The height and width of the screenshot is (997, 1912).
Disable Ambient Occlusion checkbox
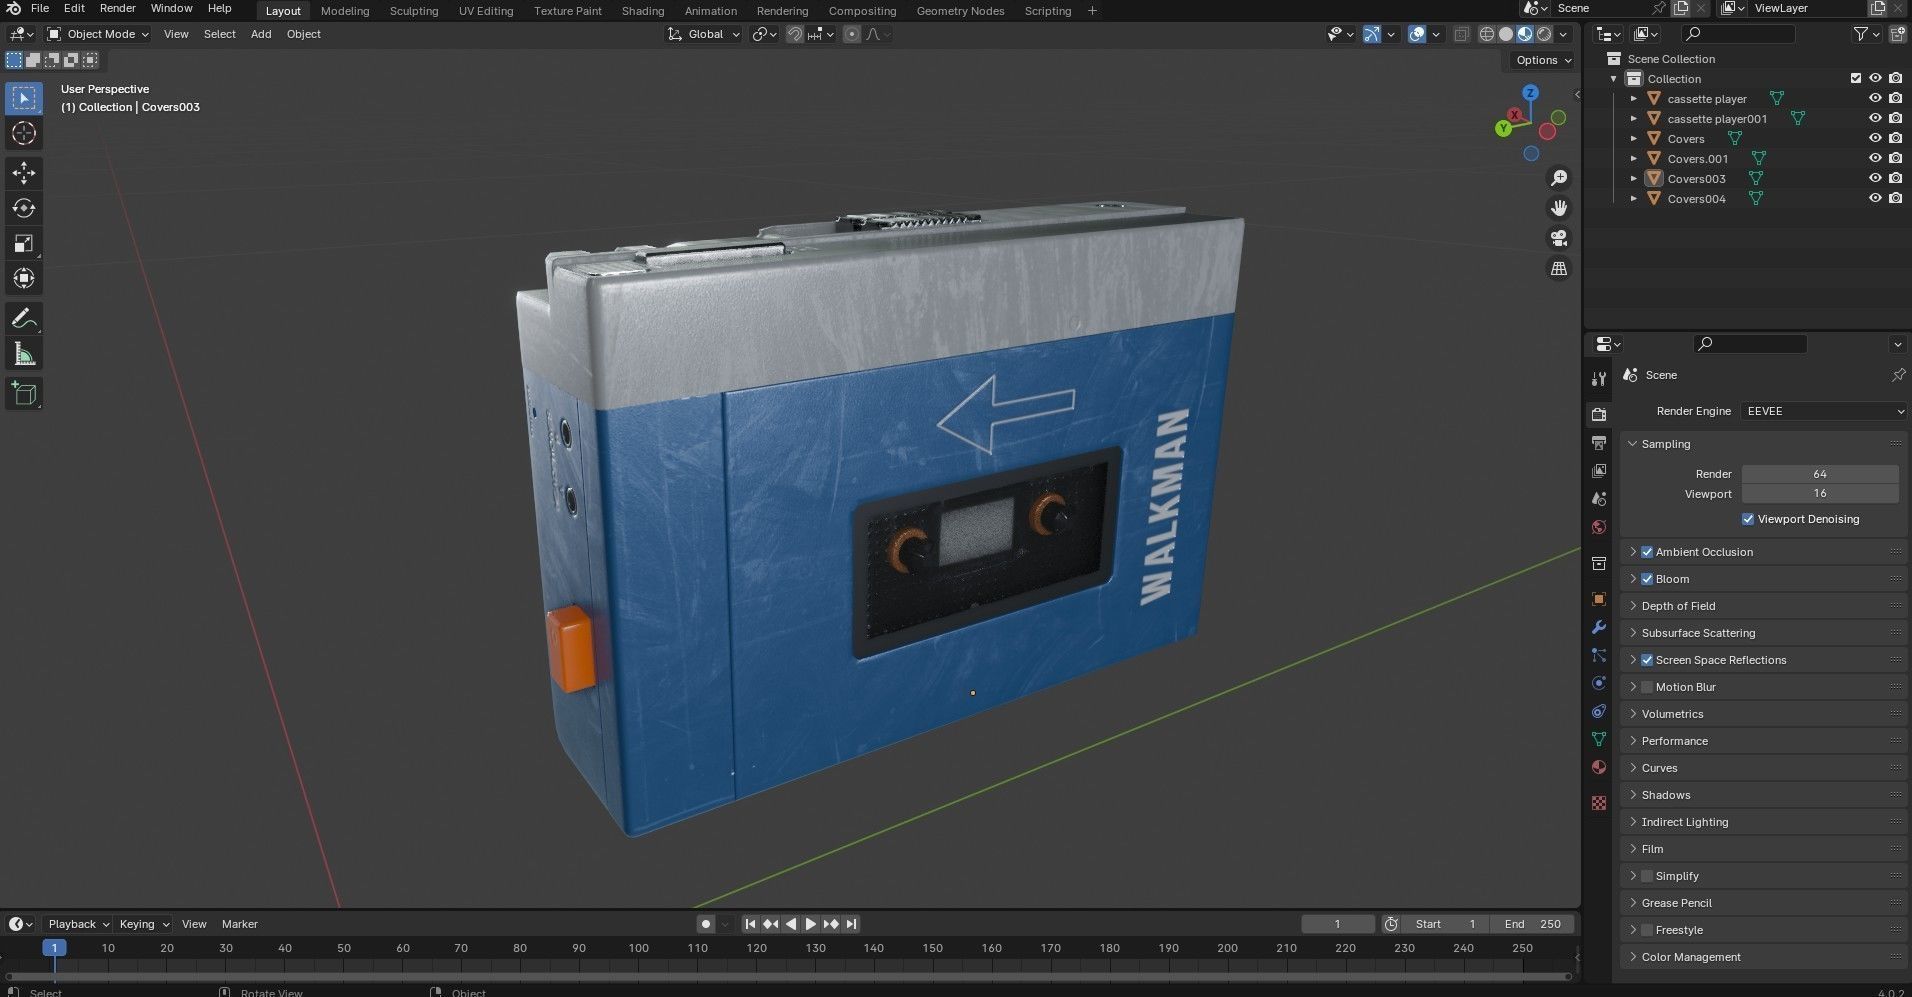pos(1647,552)
